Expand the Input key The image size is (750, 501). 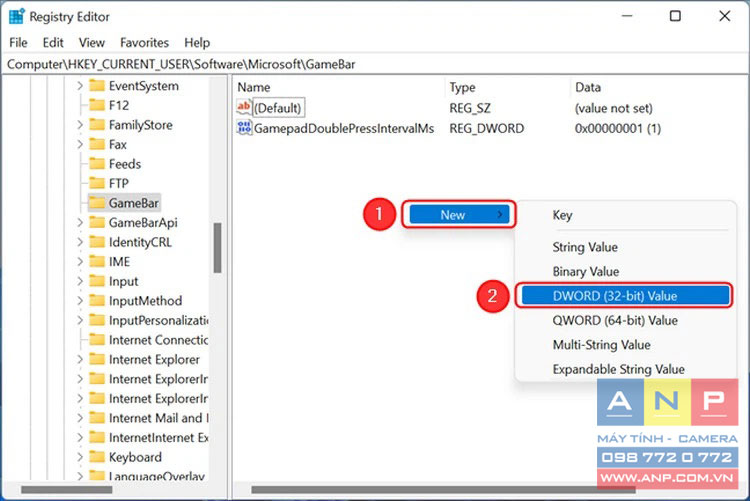(80, 281)
